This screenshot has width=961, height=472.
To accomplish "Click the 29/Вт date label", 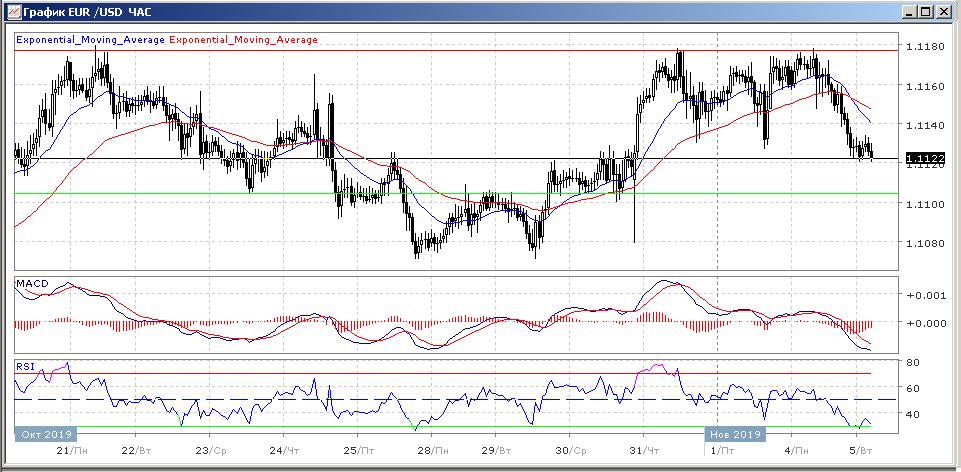I will (x=497, y=451).
